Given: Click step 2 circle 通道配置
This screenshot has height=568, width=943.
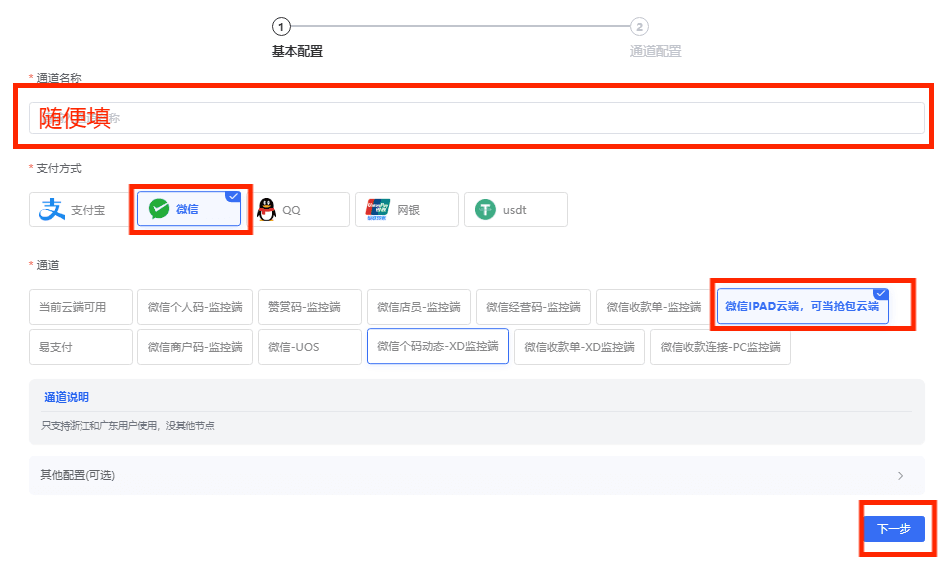Looking at the screenshot, I should click(639, 27).
